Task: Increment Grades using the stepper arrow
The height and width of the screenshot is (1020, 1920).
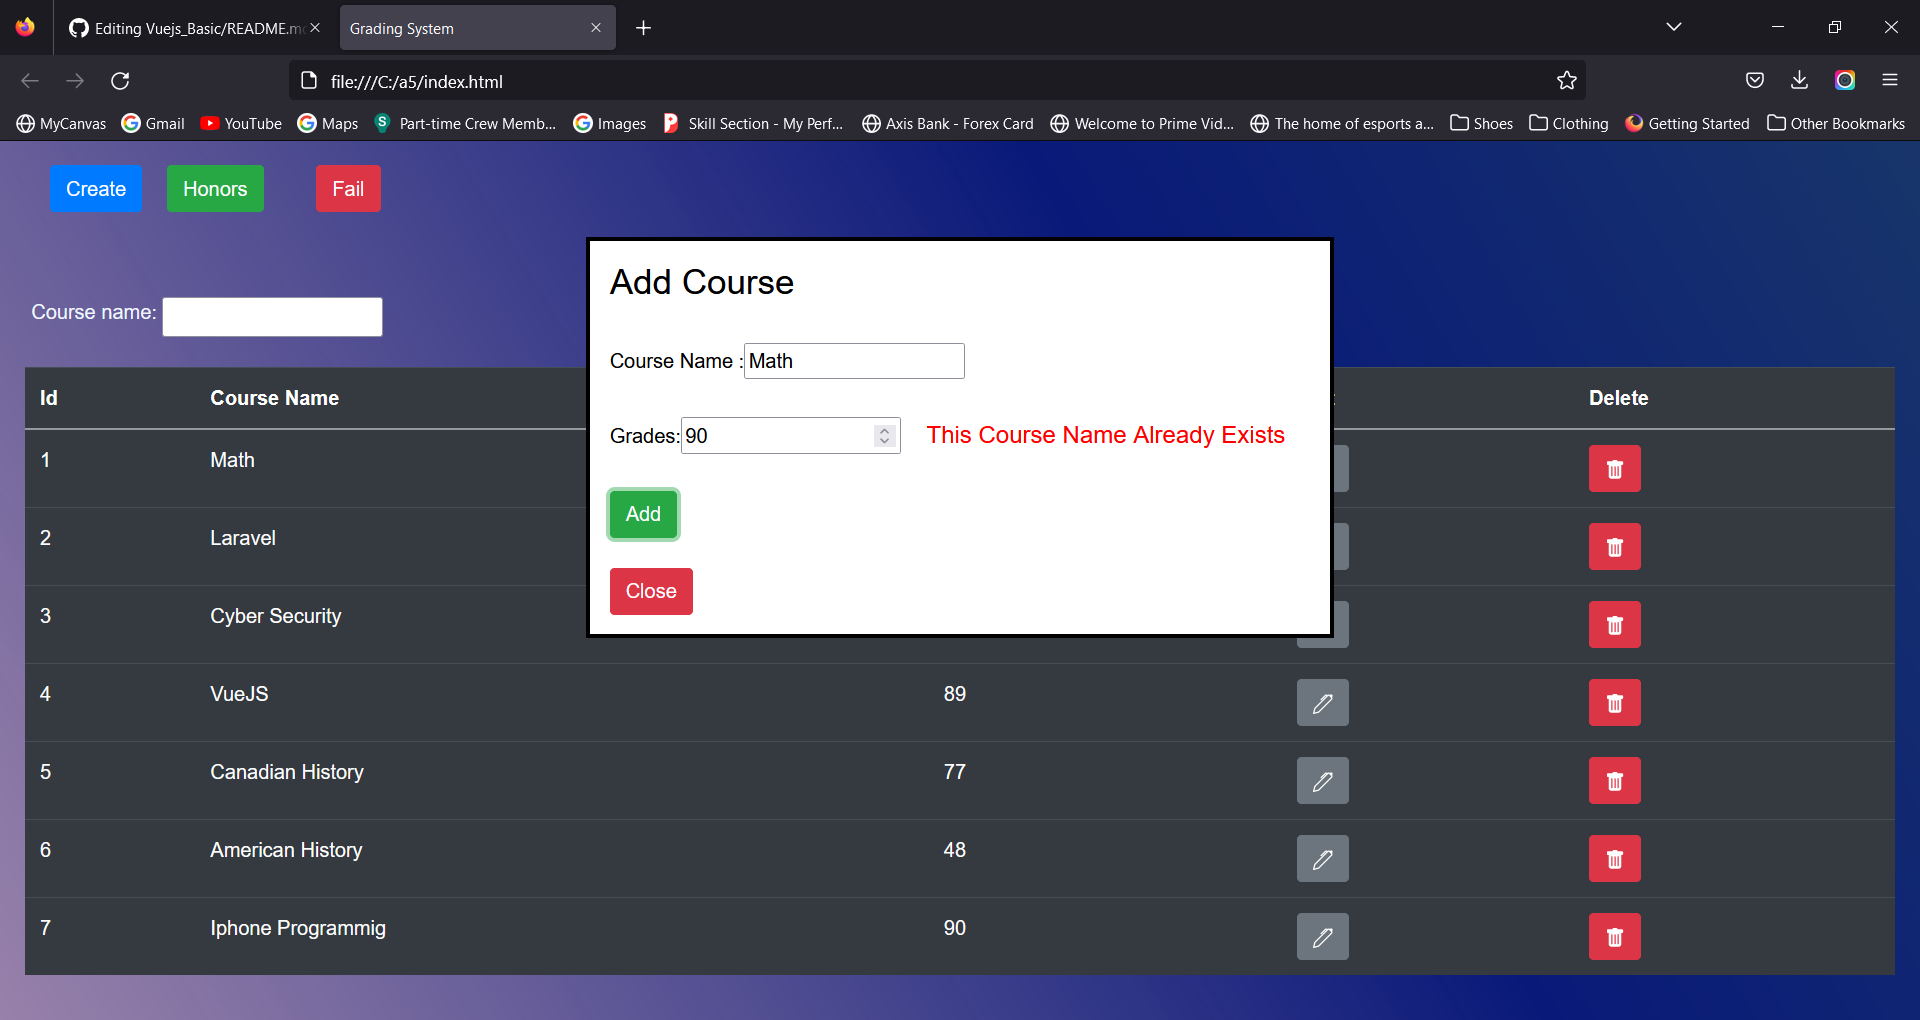Action: click(885, 430)
